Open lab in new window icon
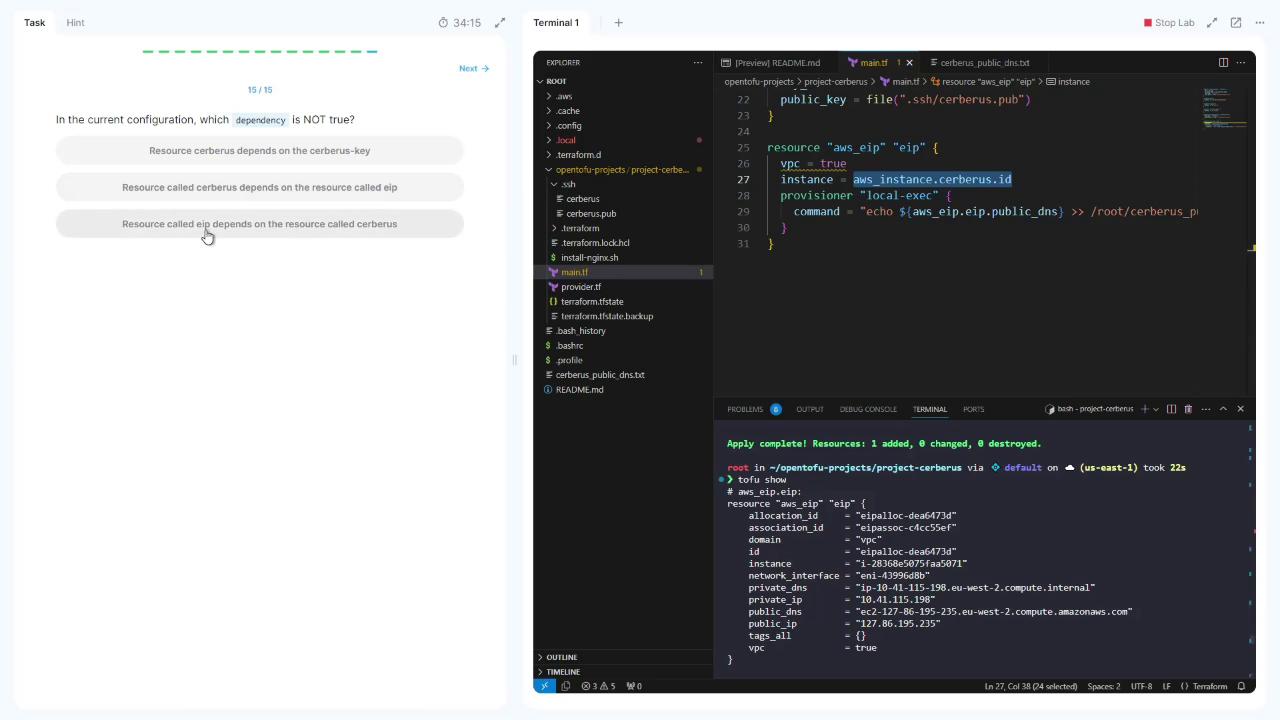The width and height of the screenshot is (1280, 720). pos(1236,22)
